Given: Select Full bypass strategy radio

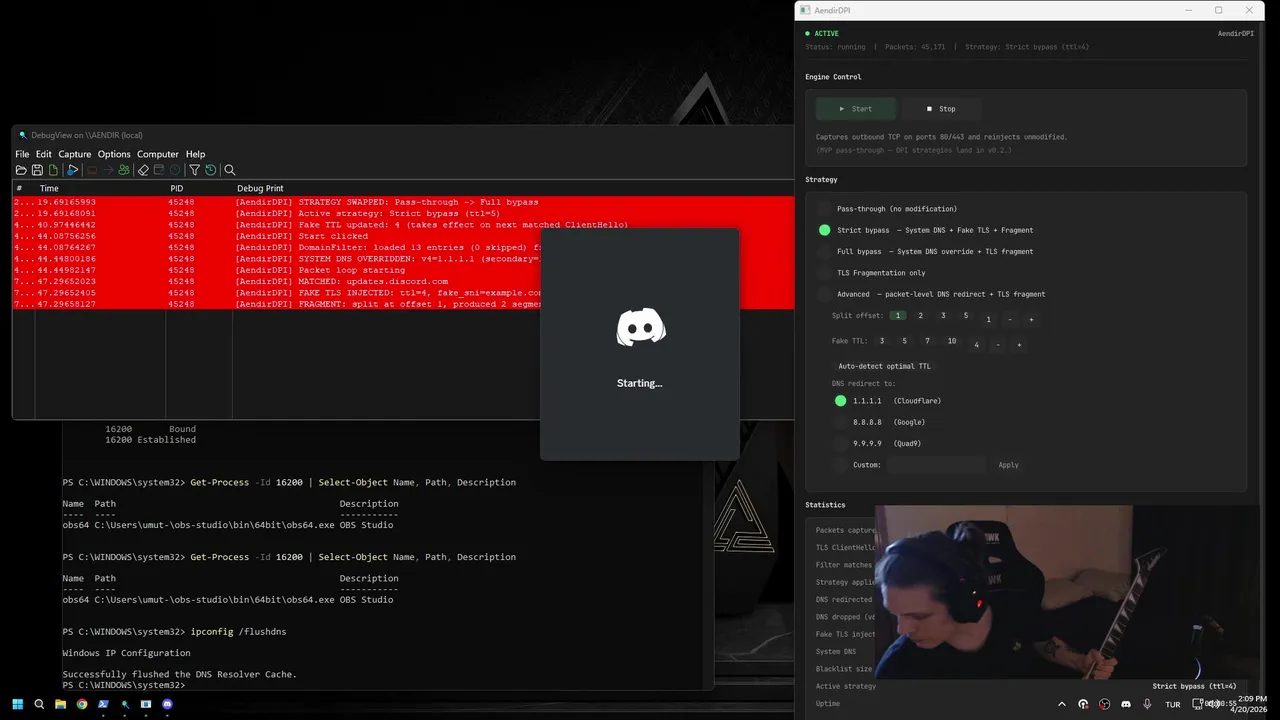Looking at the screenshot, I should tap(825, 252).
